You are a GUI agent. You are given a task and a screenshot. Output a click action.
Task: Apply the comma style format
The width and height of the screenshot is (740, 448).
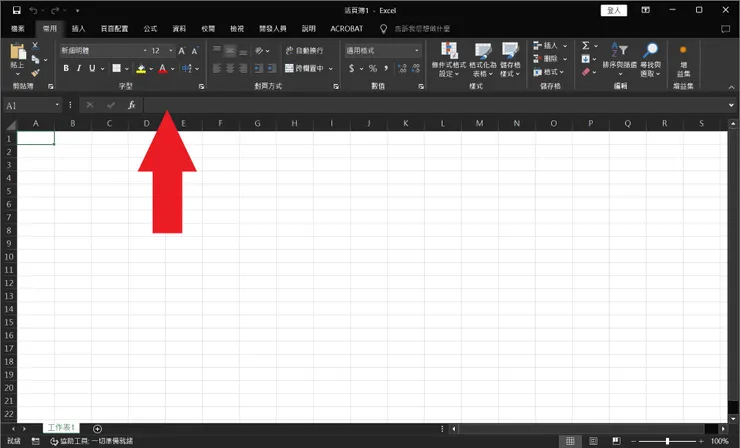coord(386,68)
